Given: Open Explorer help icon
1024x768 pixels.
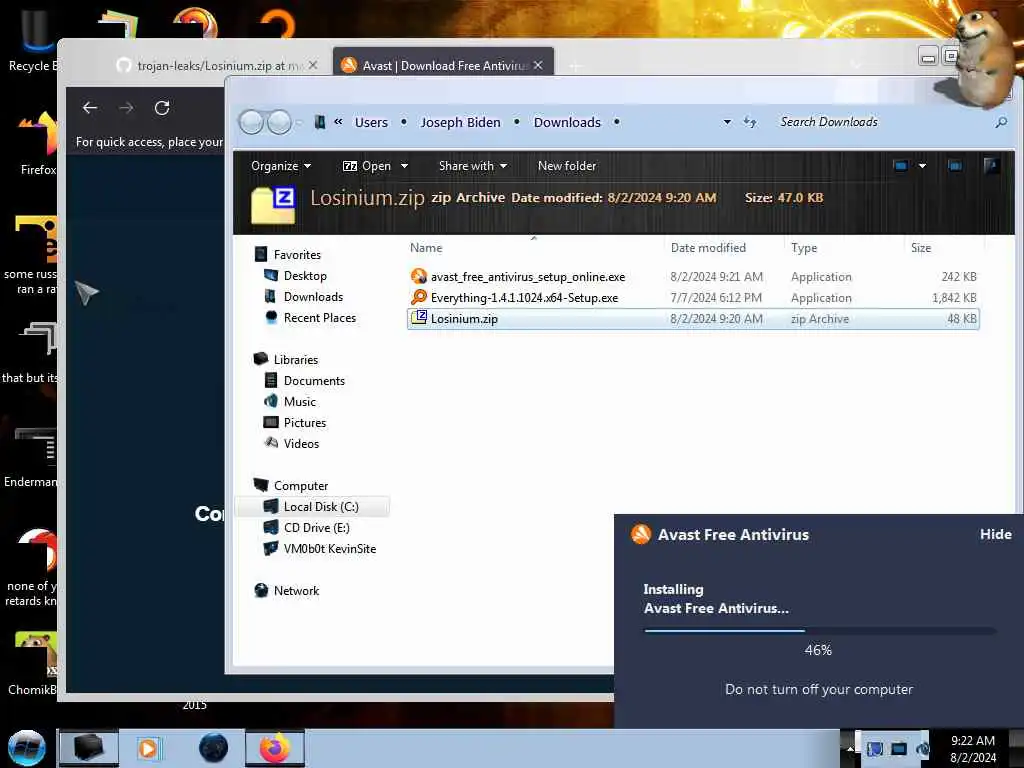Looking at the screenshot, I should tap(991, 166).
